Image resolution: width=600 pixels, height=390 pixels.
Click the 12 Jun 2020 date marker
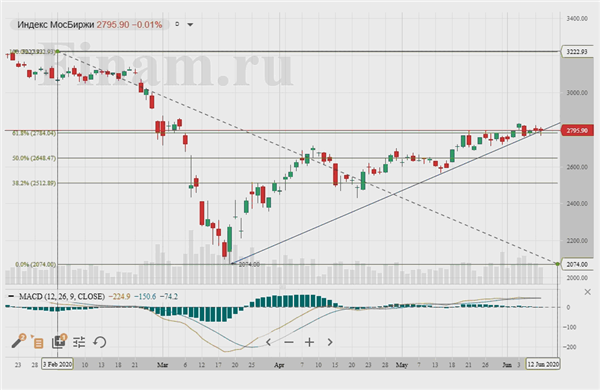543,364
